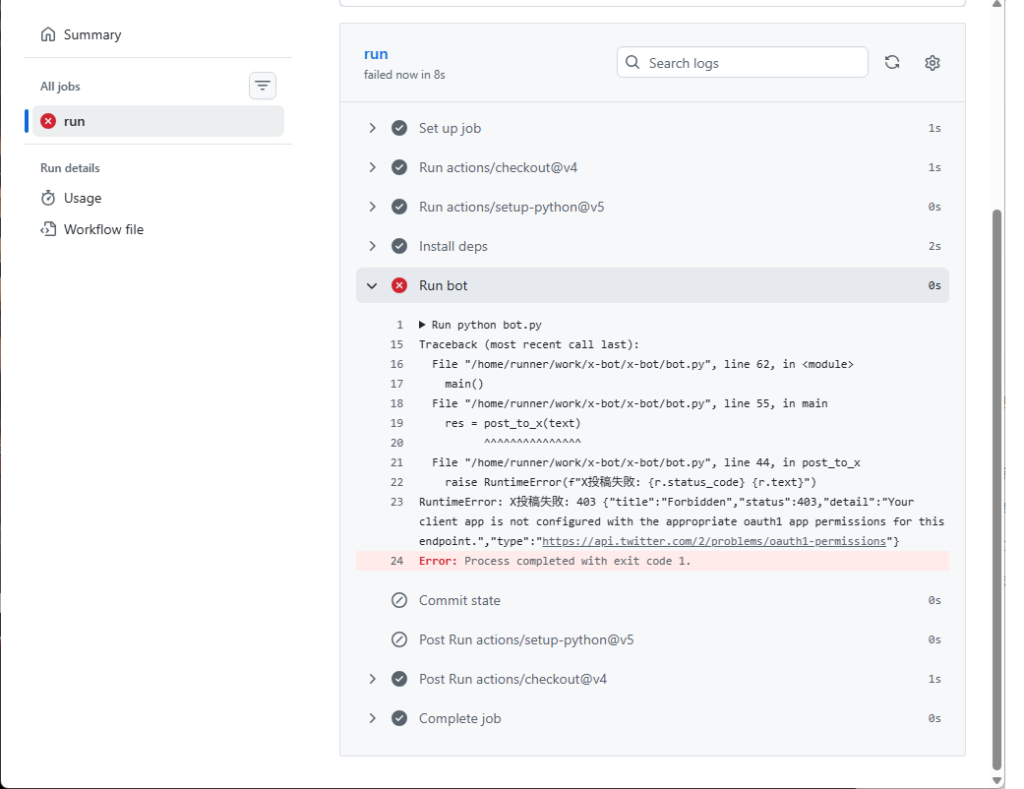Click the run job title heading
Image resolution: width=1024 pixels, height=789 pixels.
pos(376,54)
